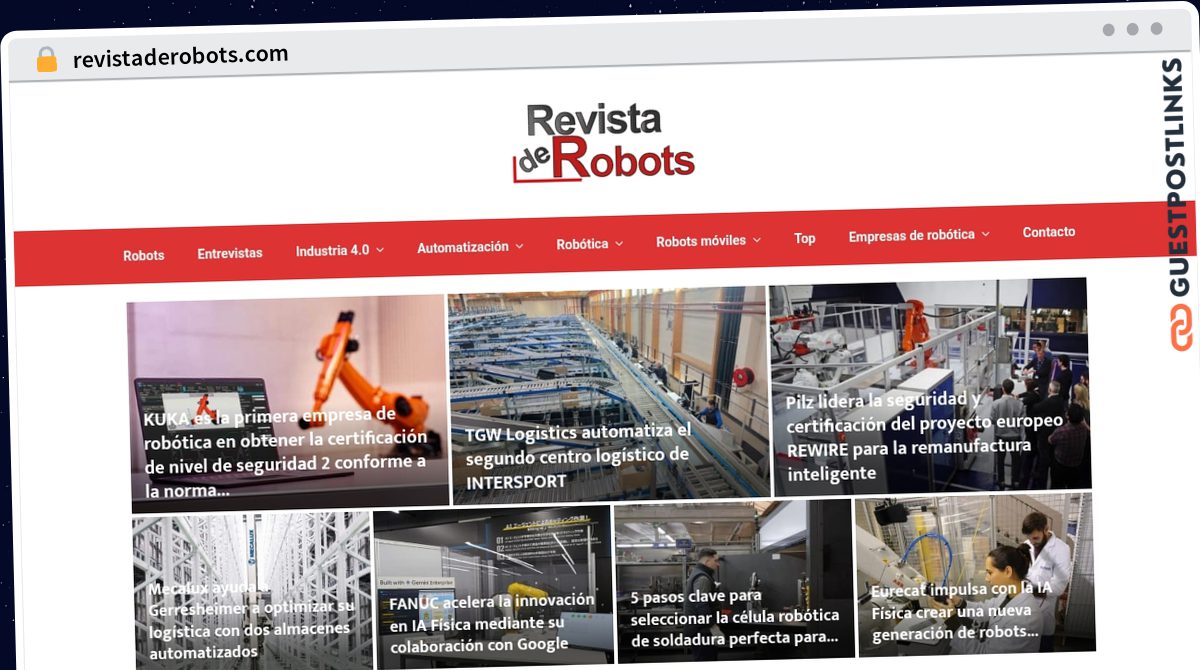Select the revistaderobots.com address bar
The height and width of the screenshot is (670, 1200).
(x=180, y=57)
